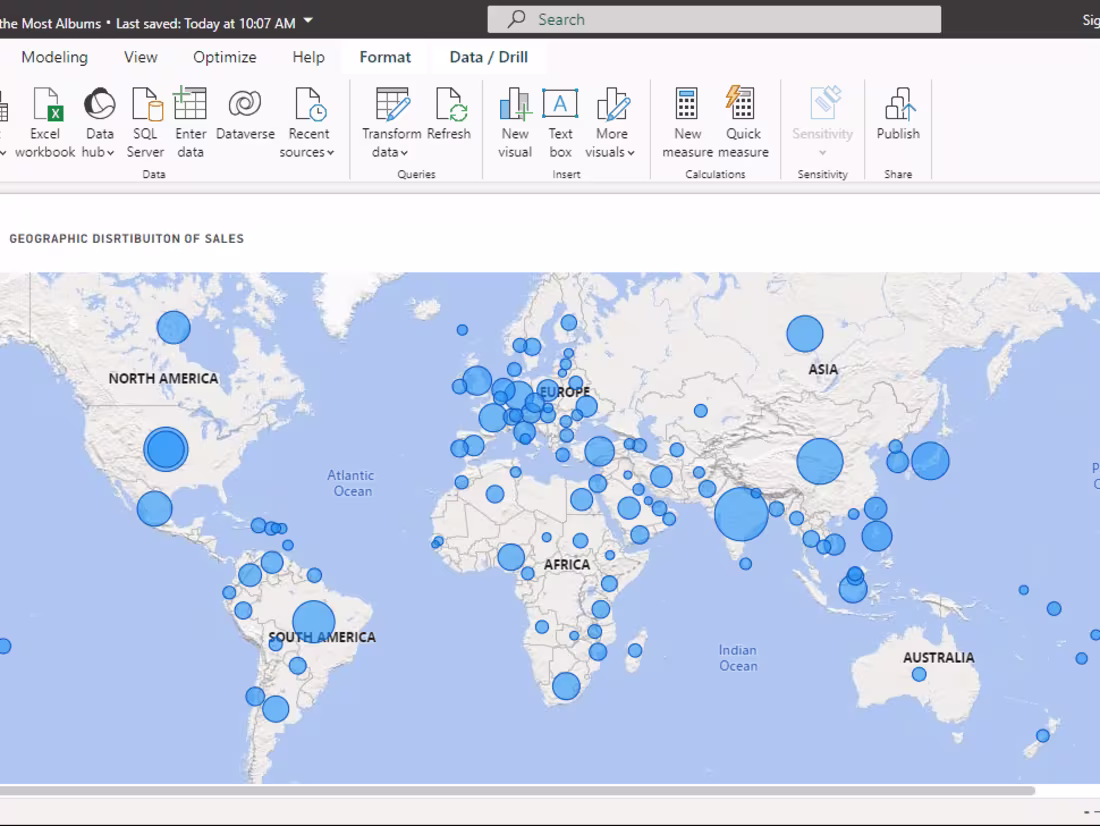Click the NORTH AMERICA map label
1100x826 pixels.
(x=163, y=378)
